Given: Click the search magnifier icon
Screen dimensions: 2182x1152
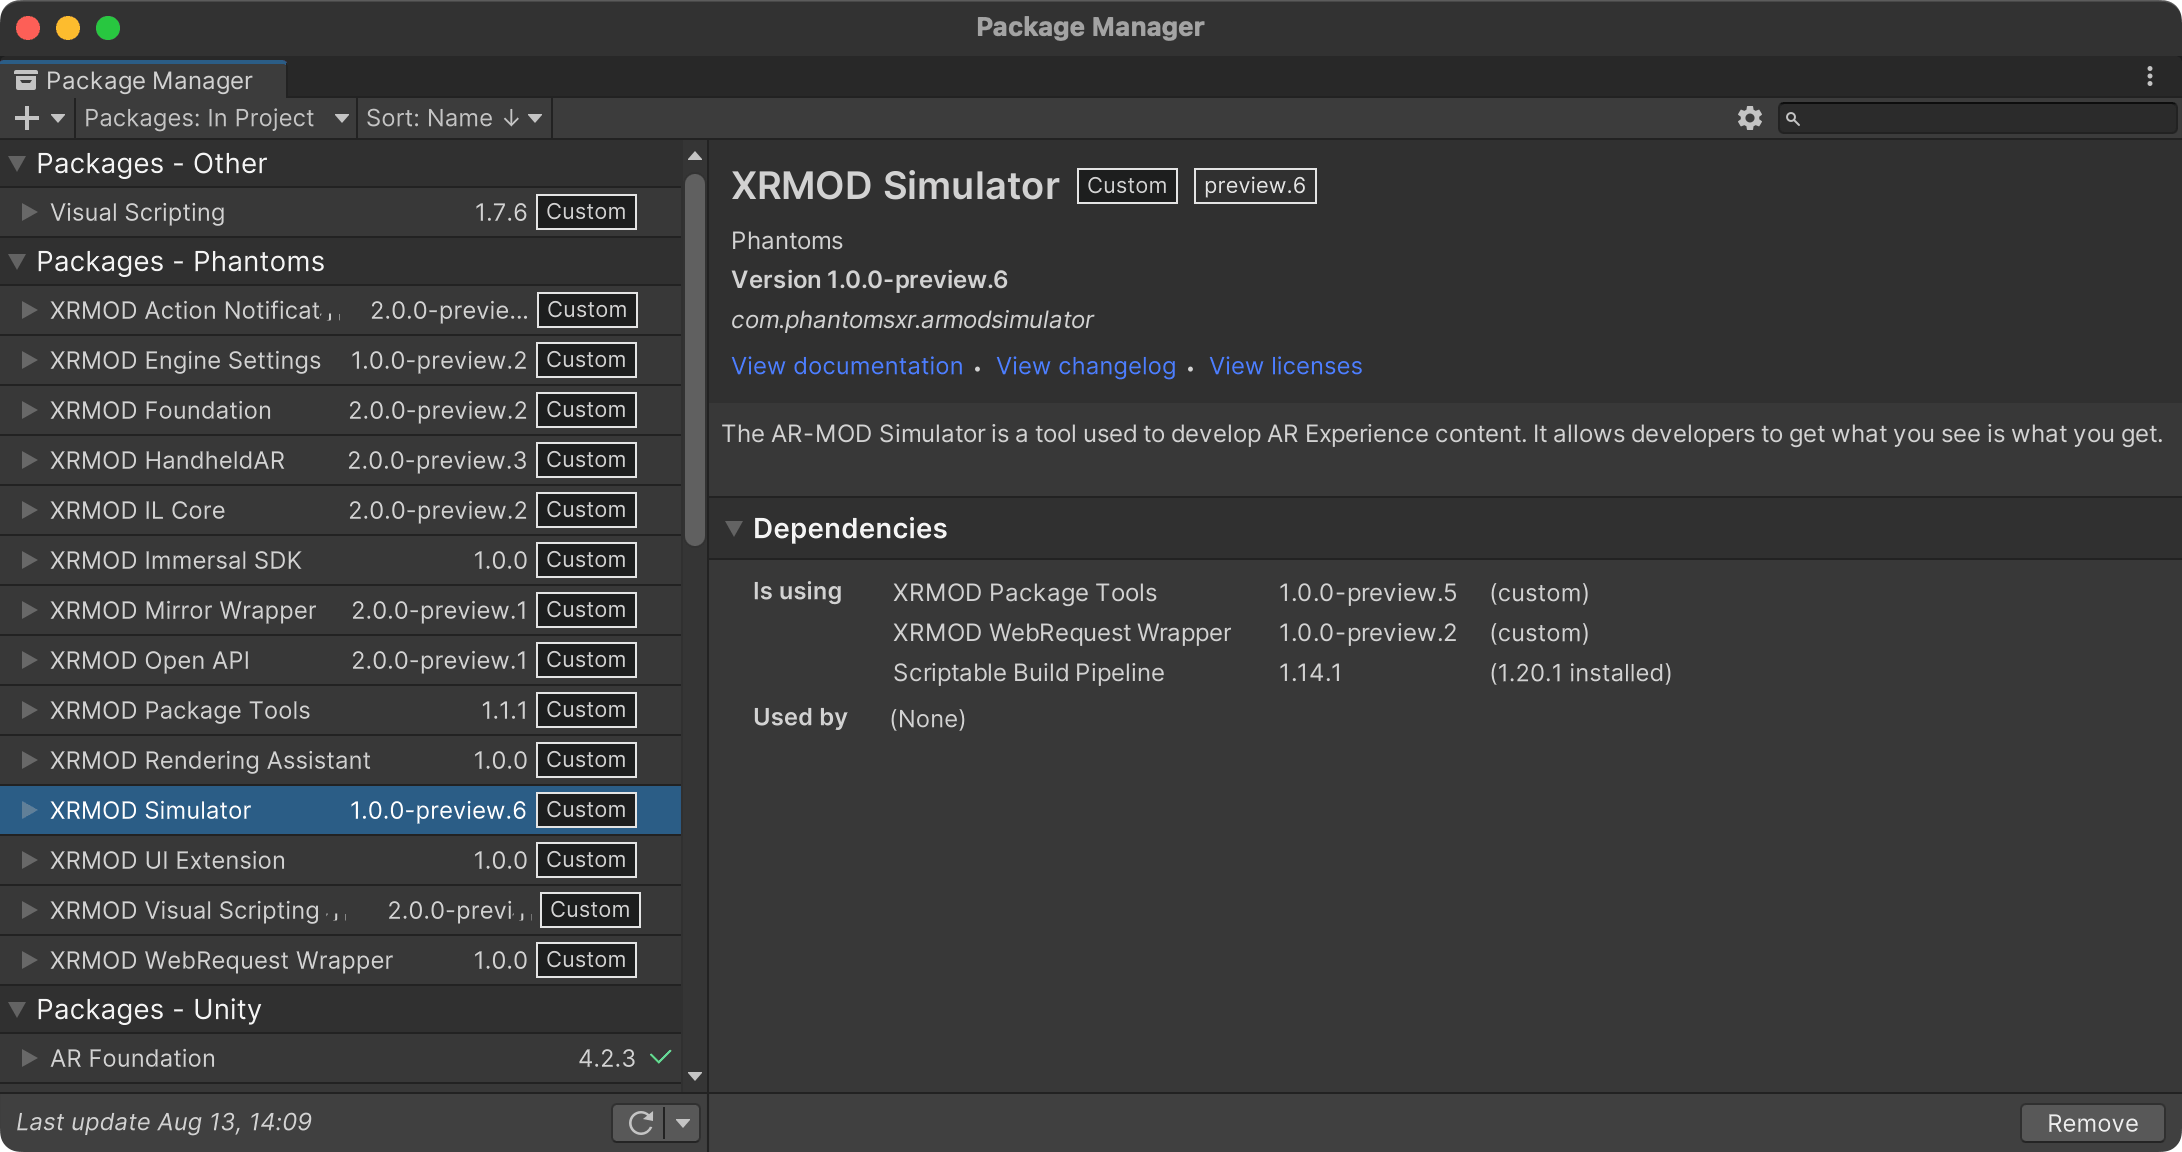Looking at the screenshot, I should (x=1793, y=119).
